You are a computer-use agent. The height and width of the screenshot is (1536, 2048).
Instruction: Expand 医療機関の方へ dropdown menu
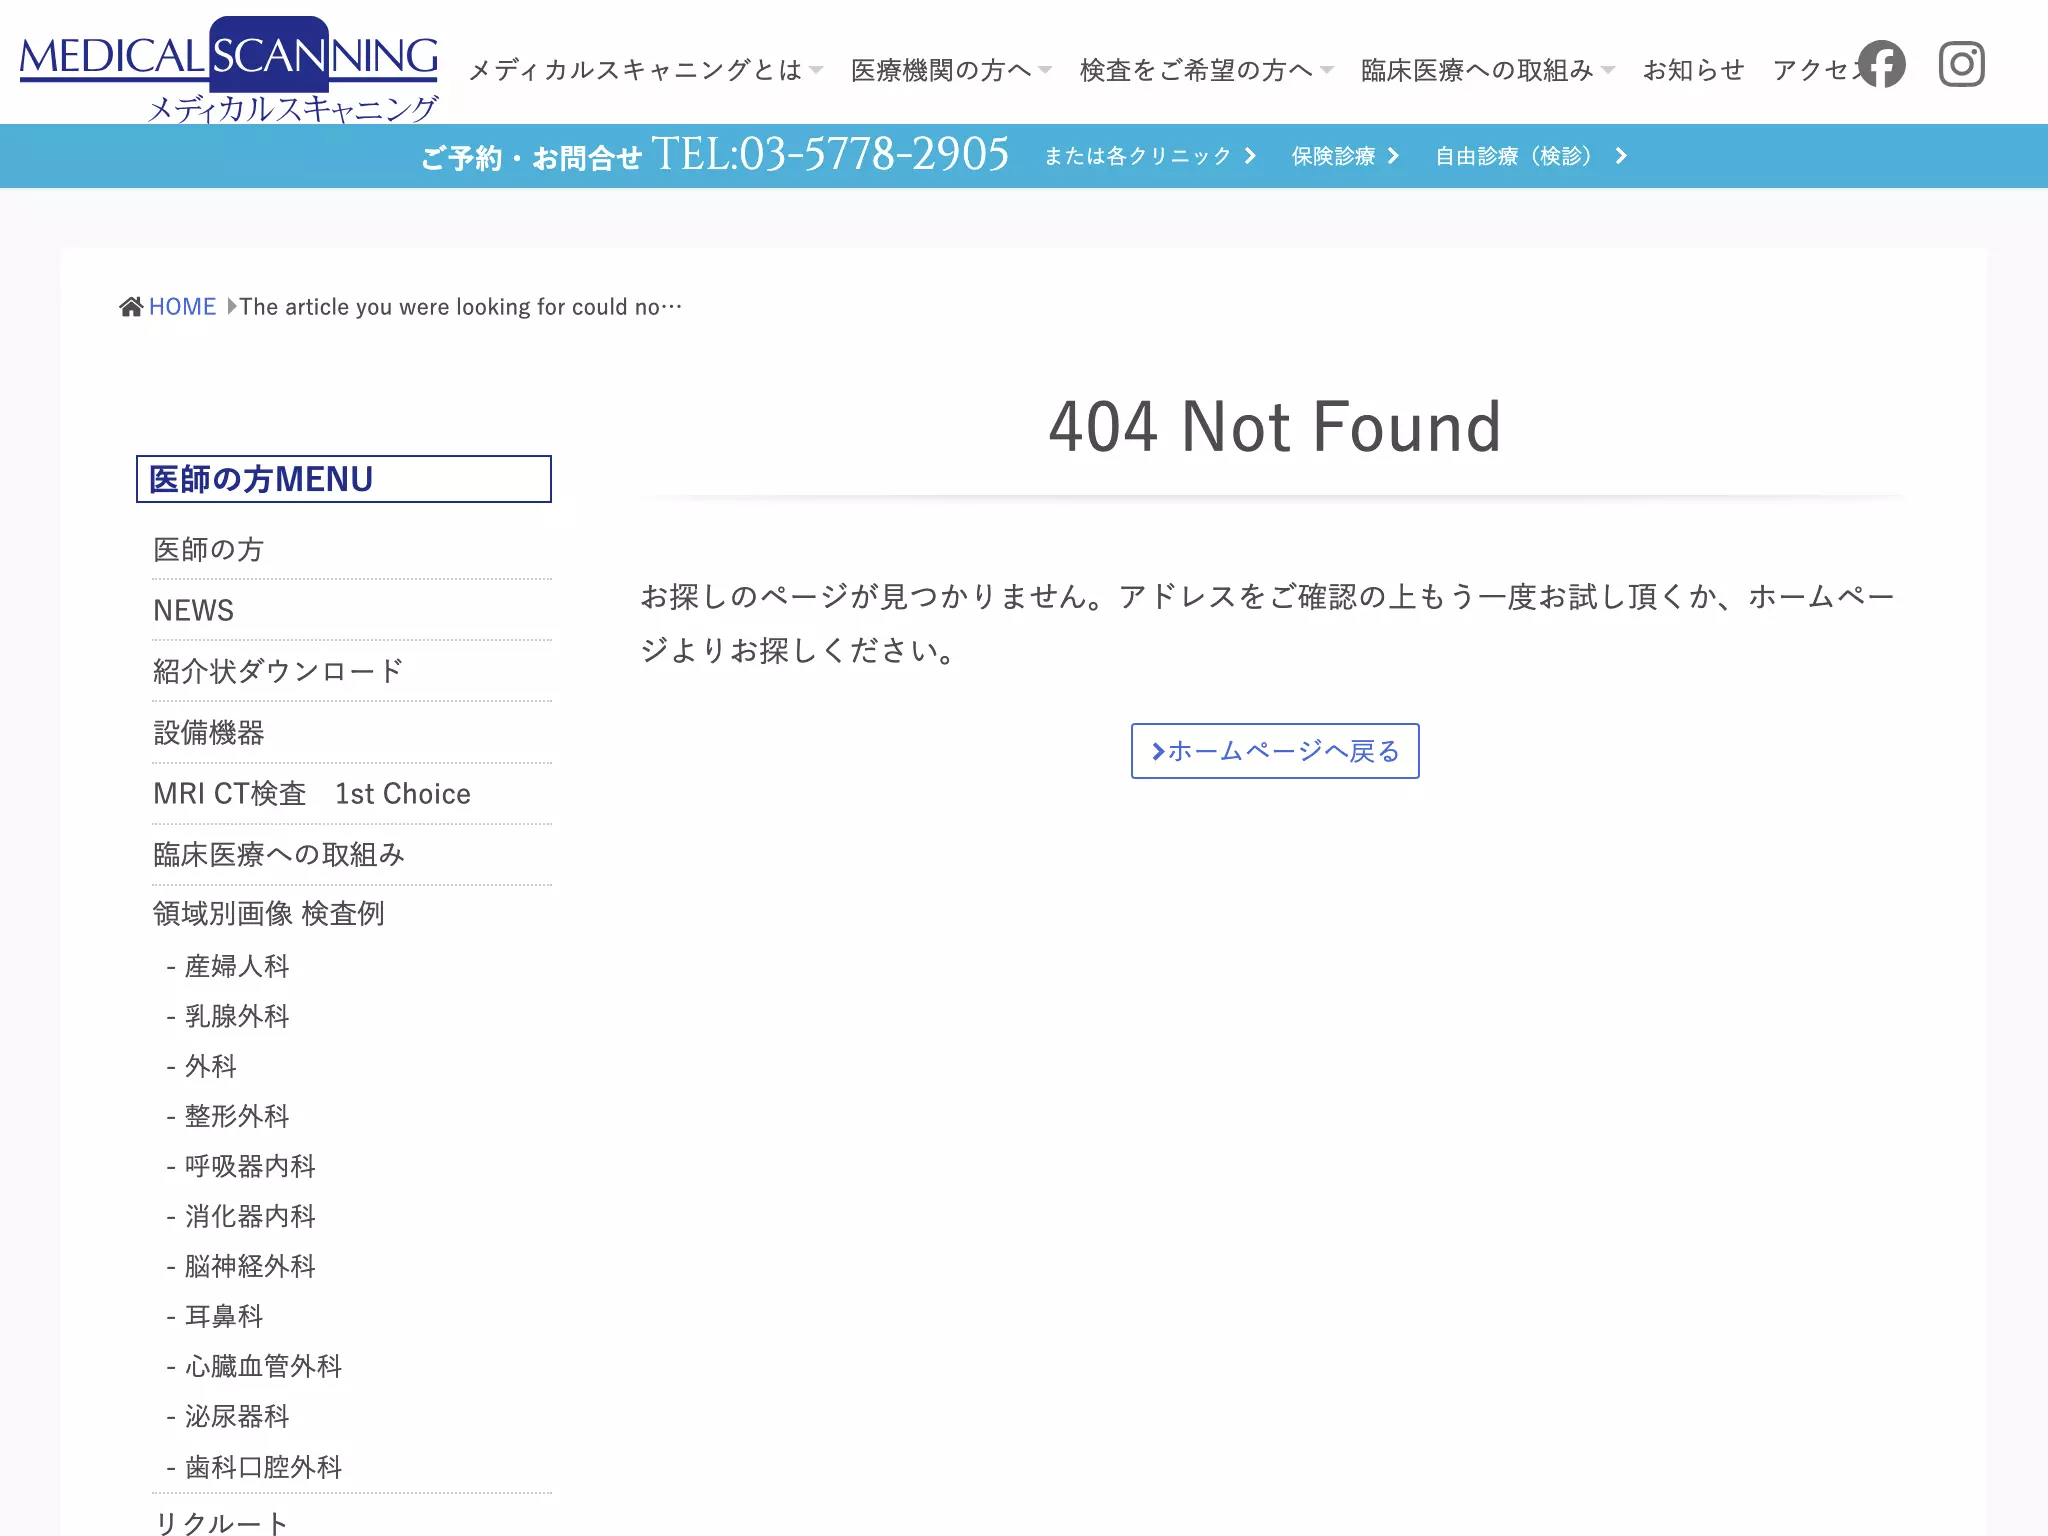coord(951,70)
